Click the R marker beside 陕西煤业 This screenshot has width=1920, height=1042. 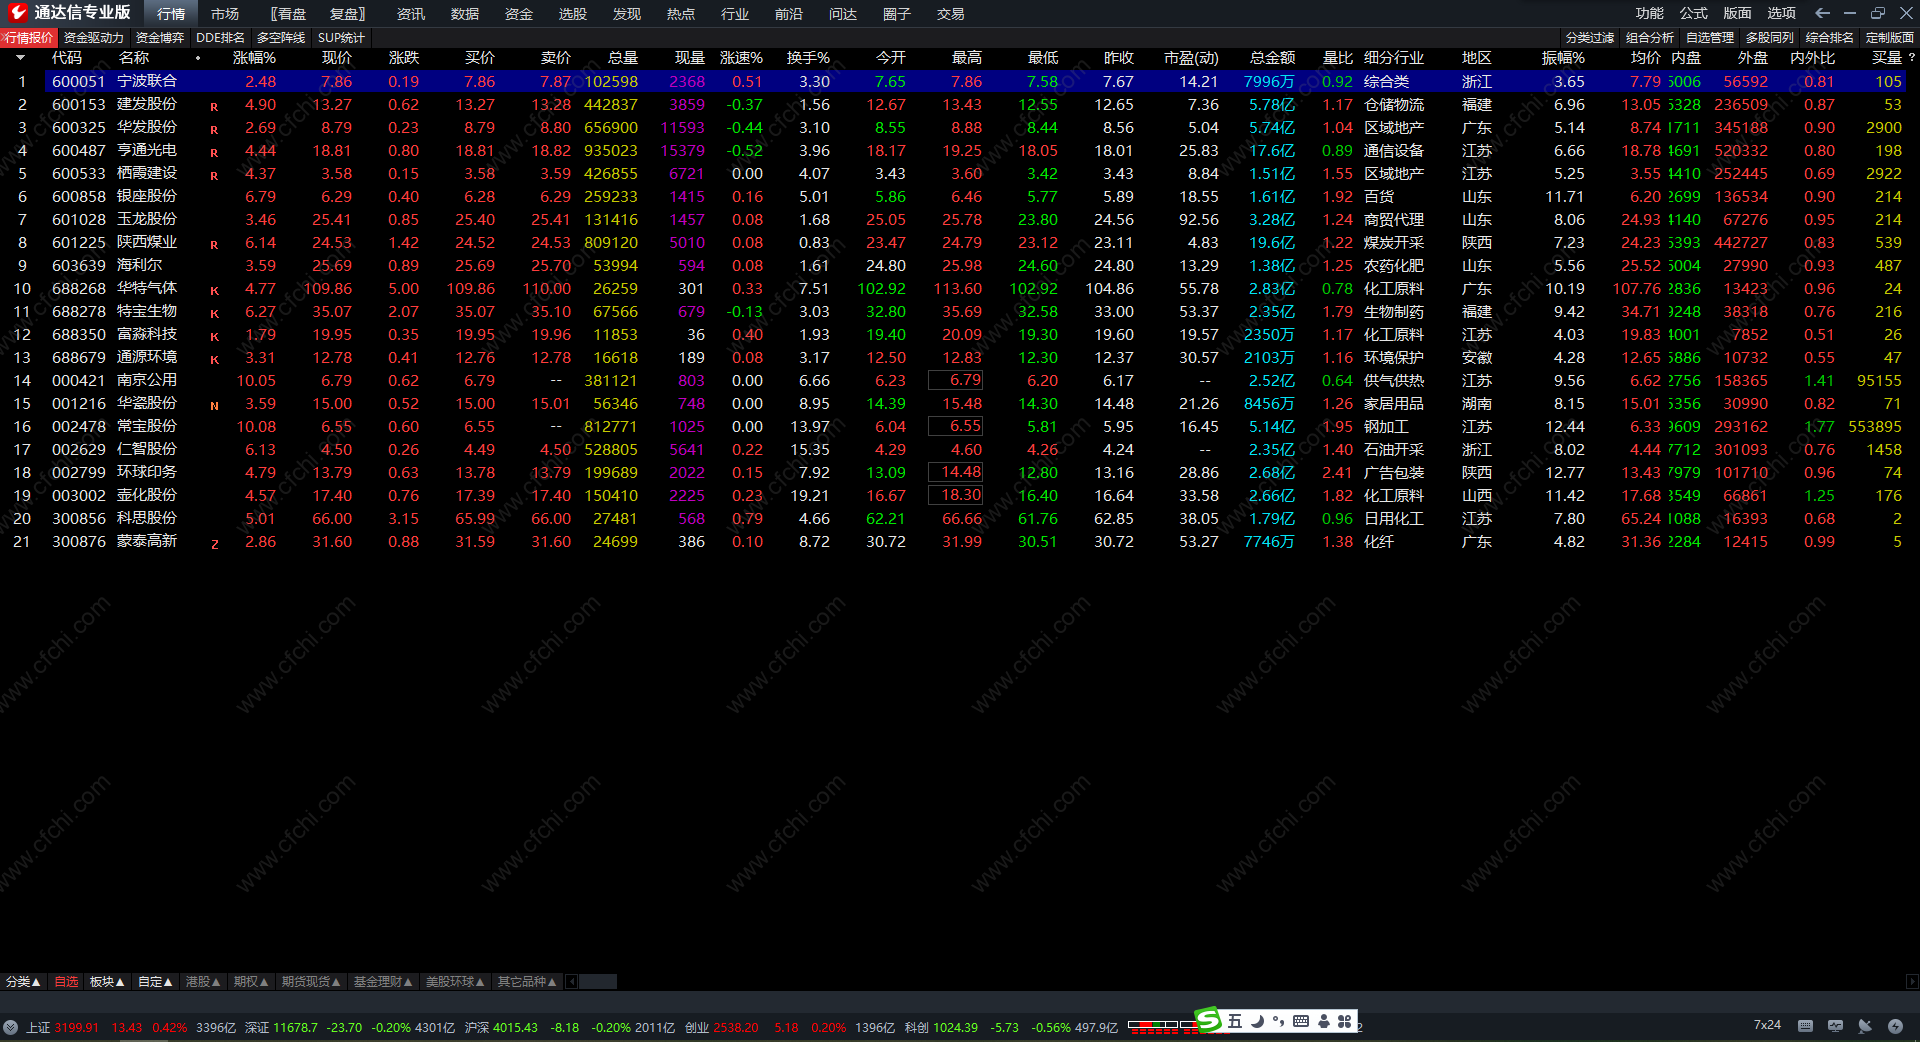pyautogui.click(x=214, y=245)
